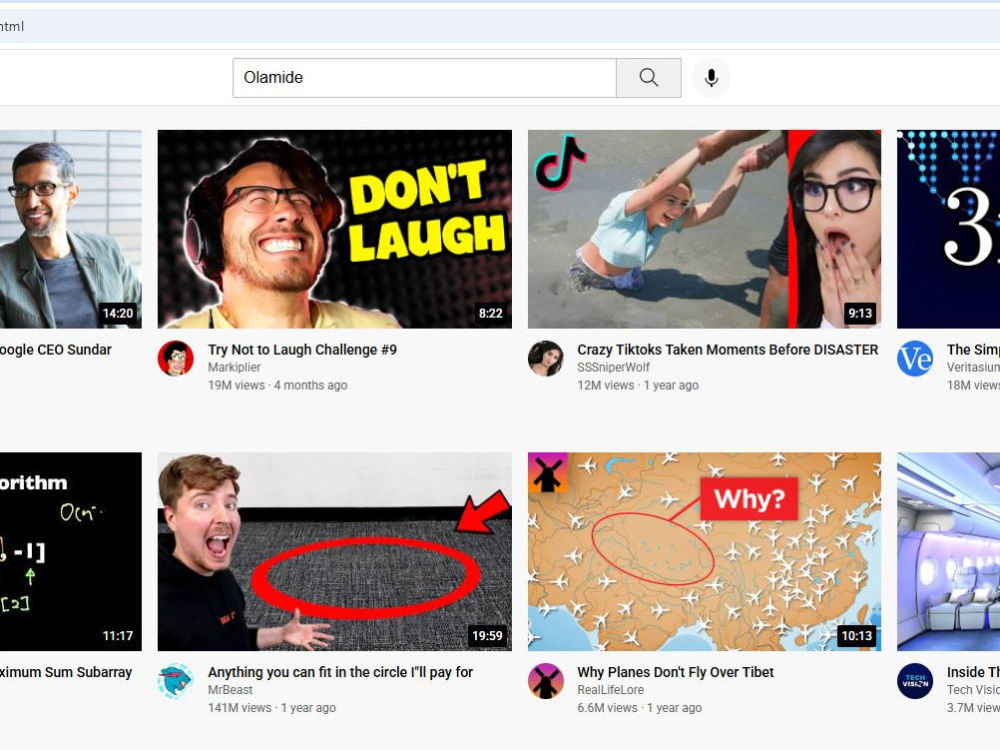Click the 10:13 duration badge

(x=857, y=636)
